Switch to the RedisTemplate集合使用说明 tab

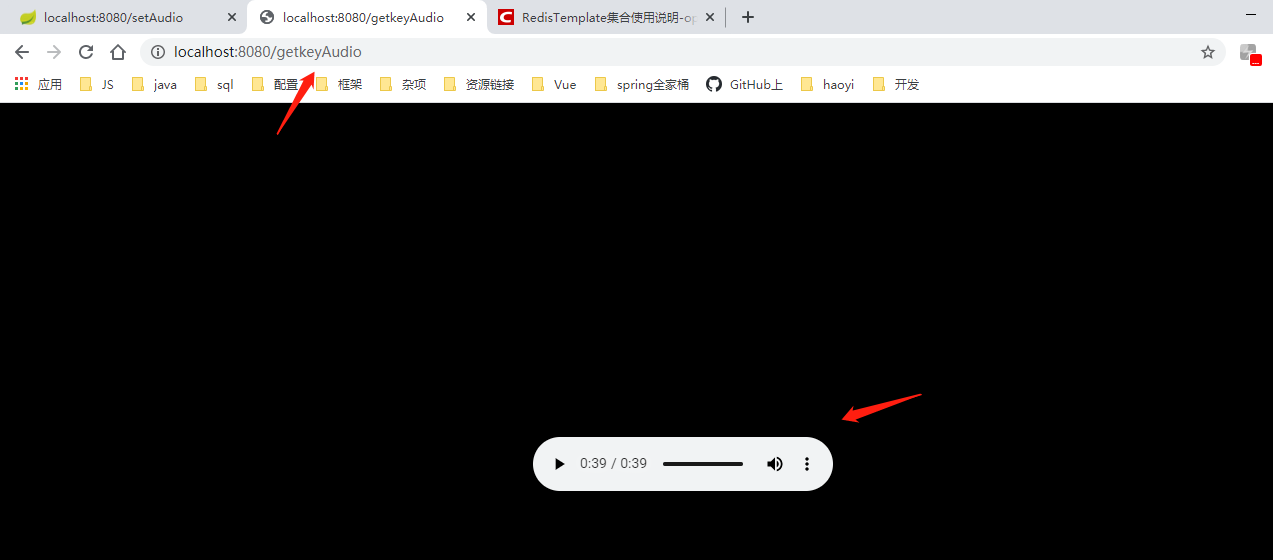(x=607, y=17)
